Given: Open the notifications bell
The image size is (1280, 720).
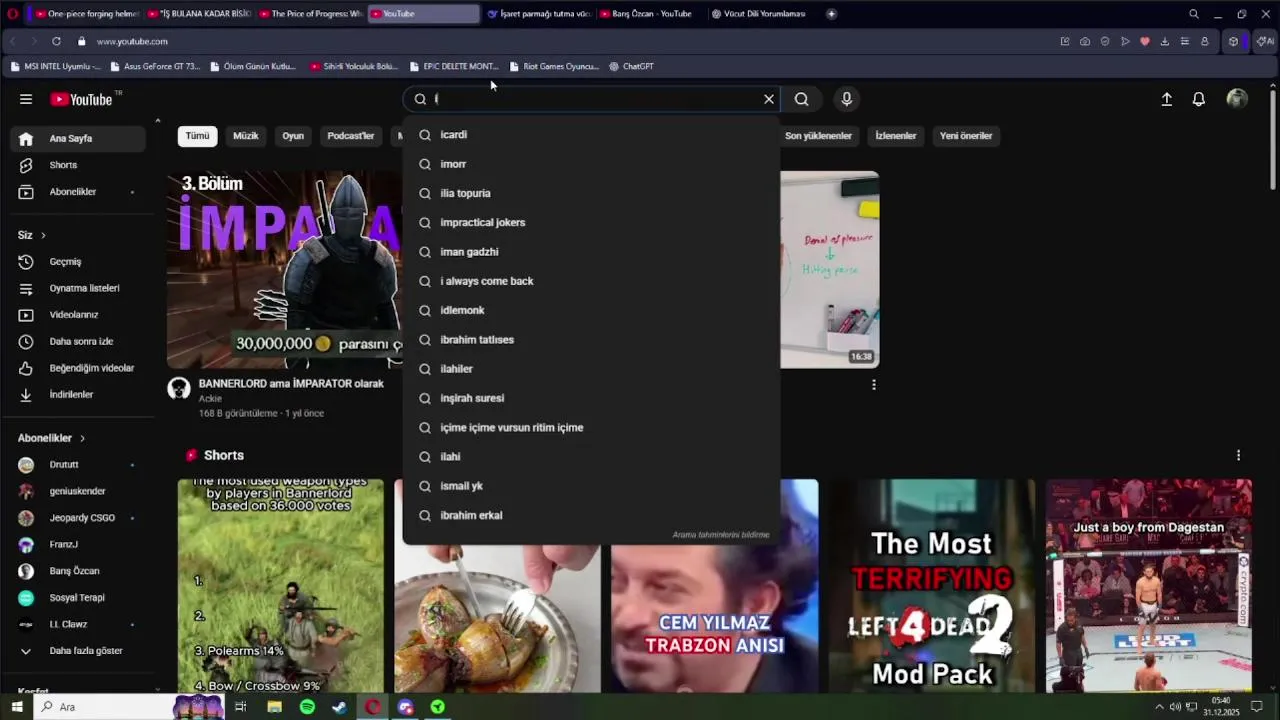Looking at the screenshot, I should coord(1198,99).
